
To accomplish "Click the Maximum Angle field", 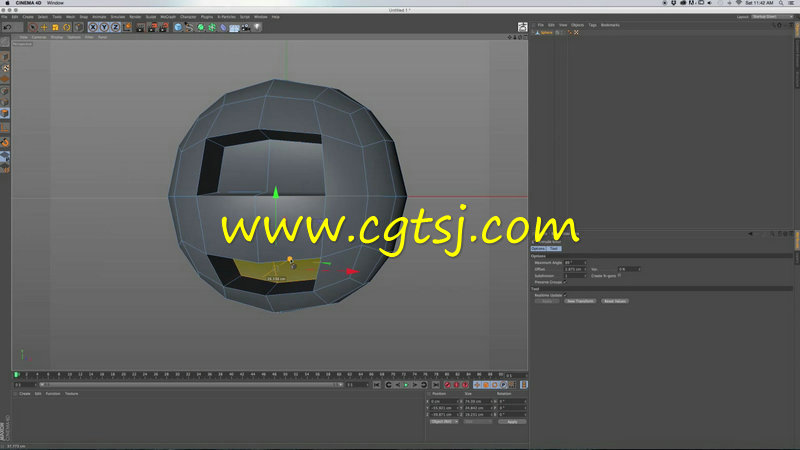I will click(574, 263).
